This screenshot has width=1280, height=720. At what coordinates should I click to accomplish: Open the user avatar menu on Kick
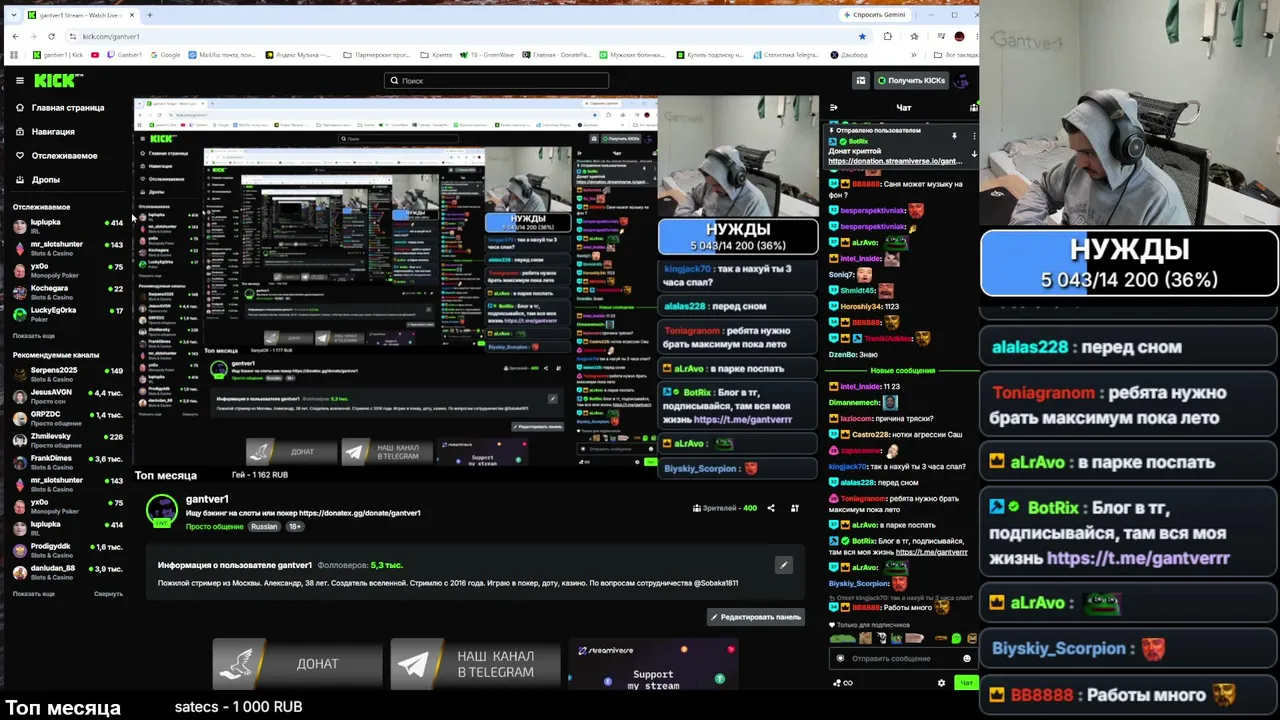pyautogui.click(x=962, y=80)
